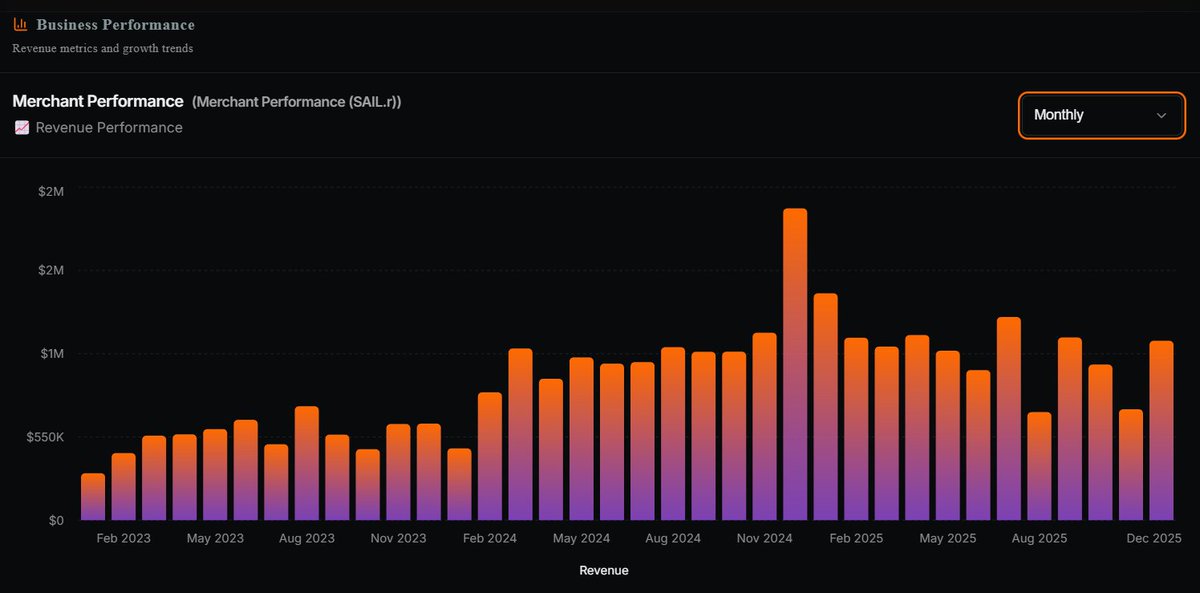This screenshot has height=593, width=1200.
Task: Click the trend chart icon beside Revenue Performance
Action: [22, 128]
